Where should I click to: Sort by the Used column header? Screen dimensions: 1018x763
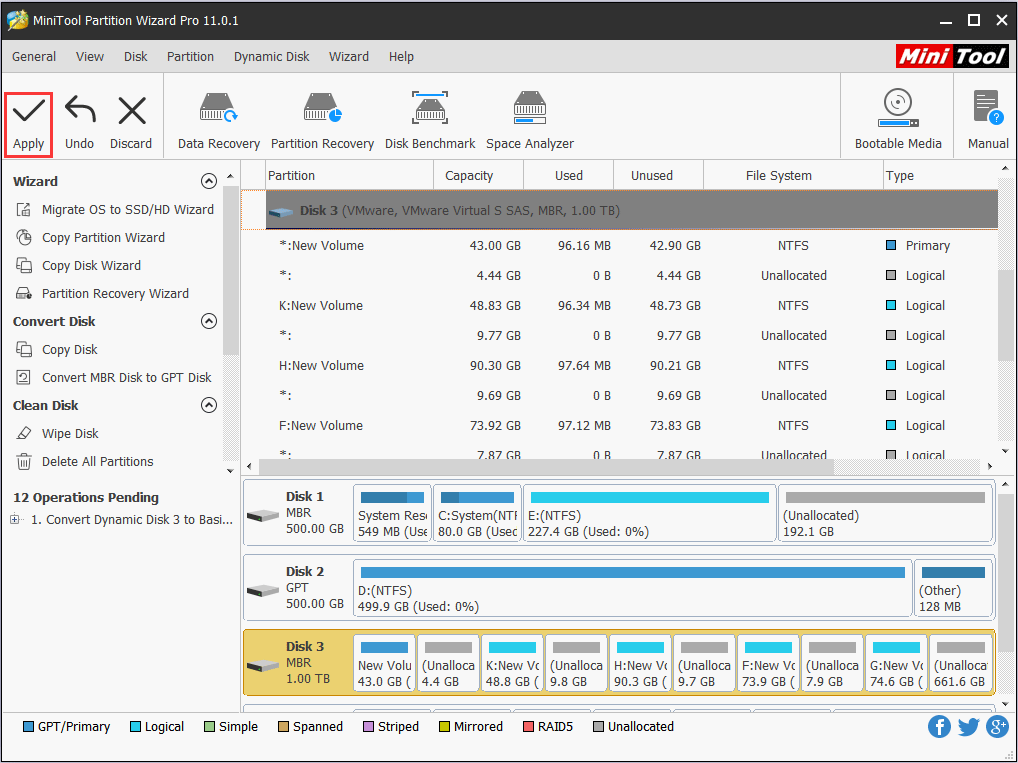pos(569,175)
